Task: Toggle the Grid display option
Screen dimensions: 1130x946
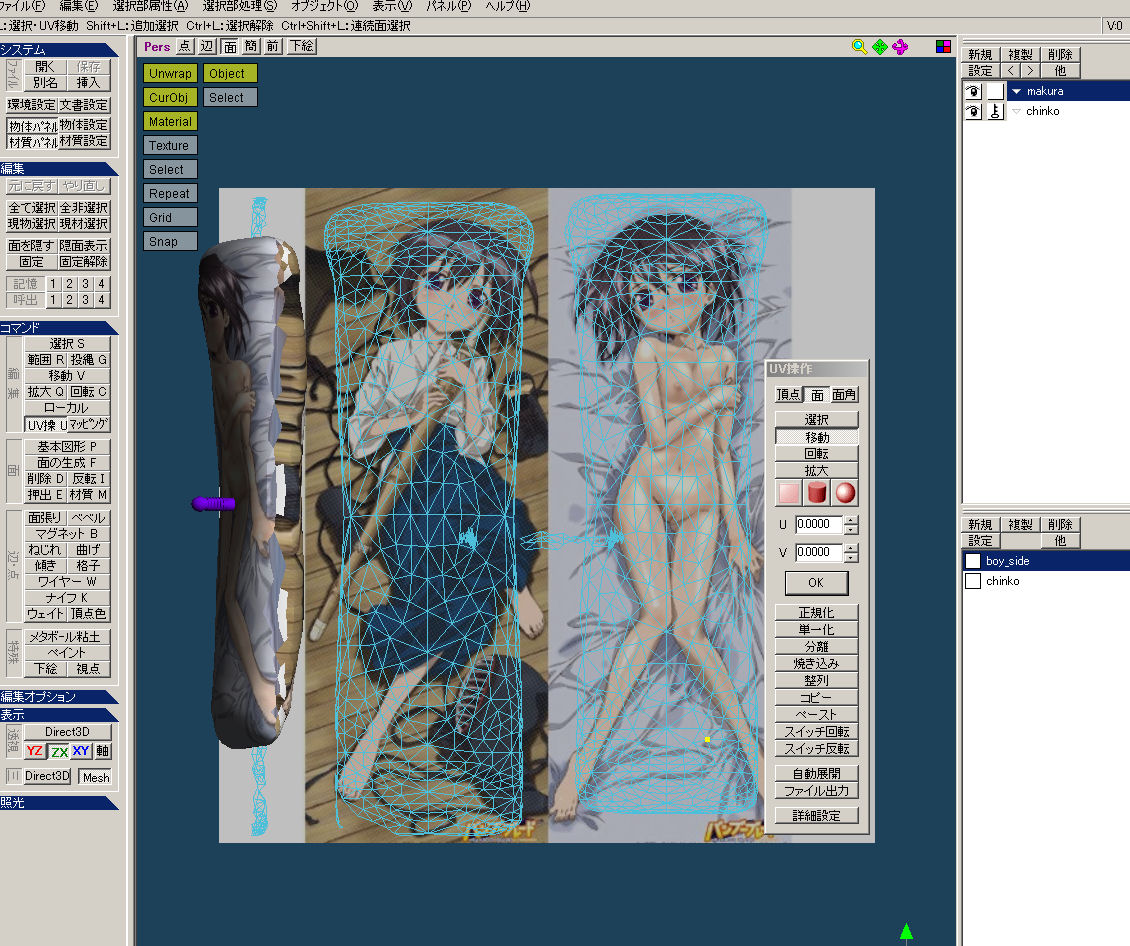Action: coord(170,217)
